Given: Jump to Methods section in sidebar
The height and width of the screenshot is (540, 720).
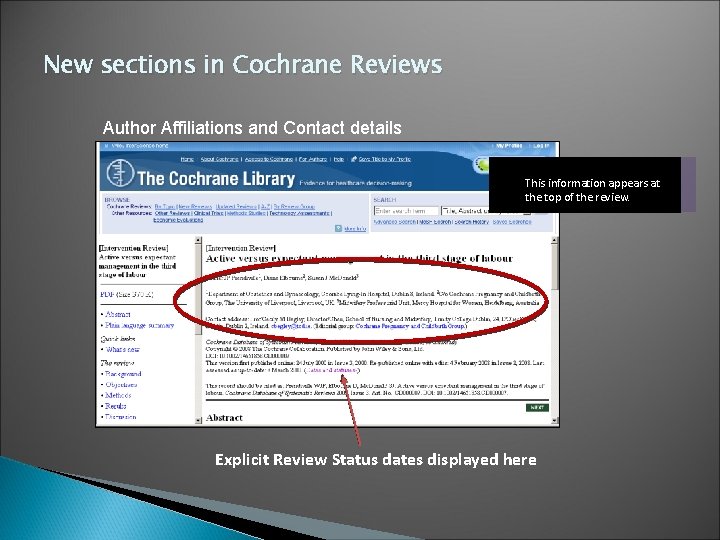Looking at the screenshot, I should click(118, 395).
